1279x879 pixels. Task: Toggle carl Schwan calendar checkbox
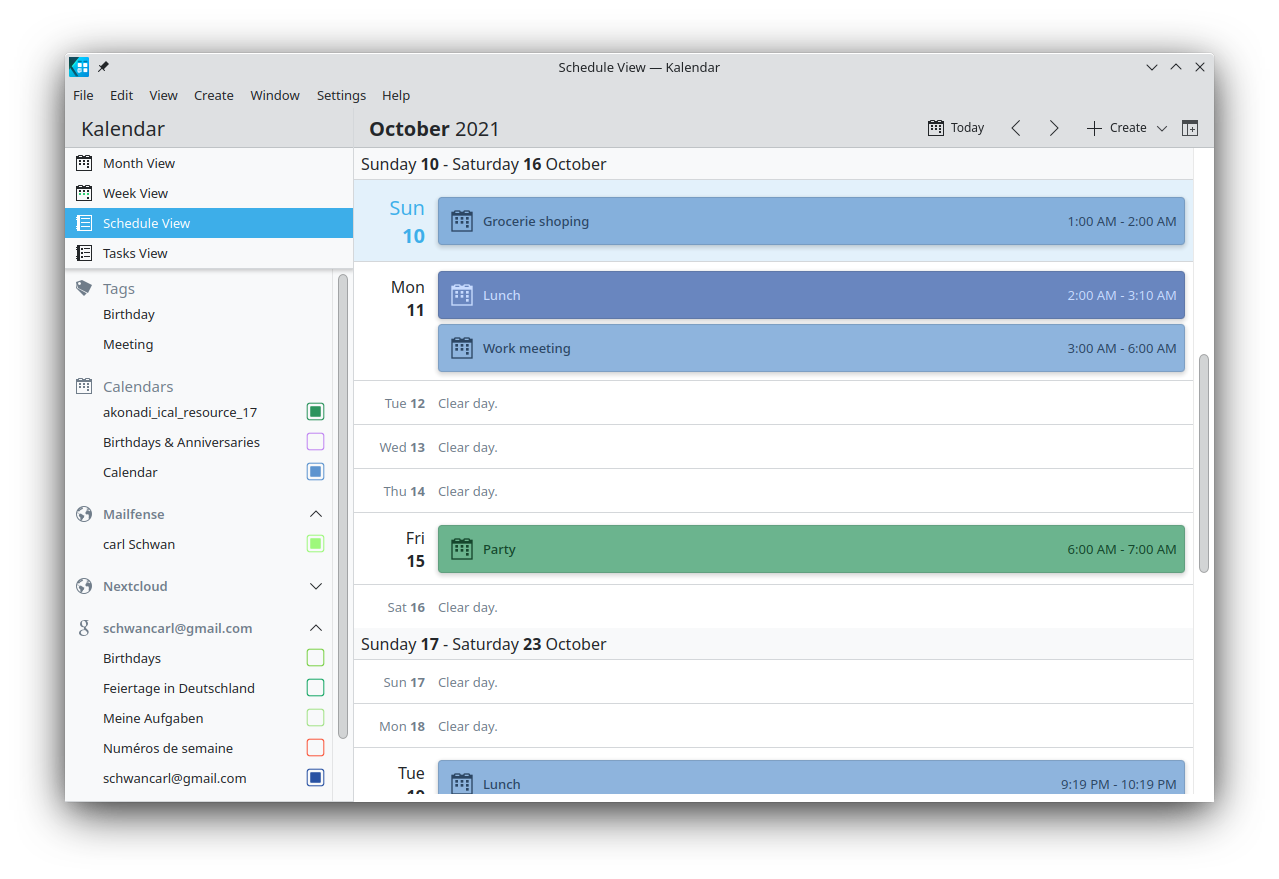pos(315,544)
